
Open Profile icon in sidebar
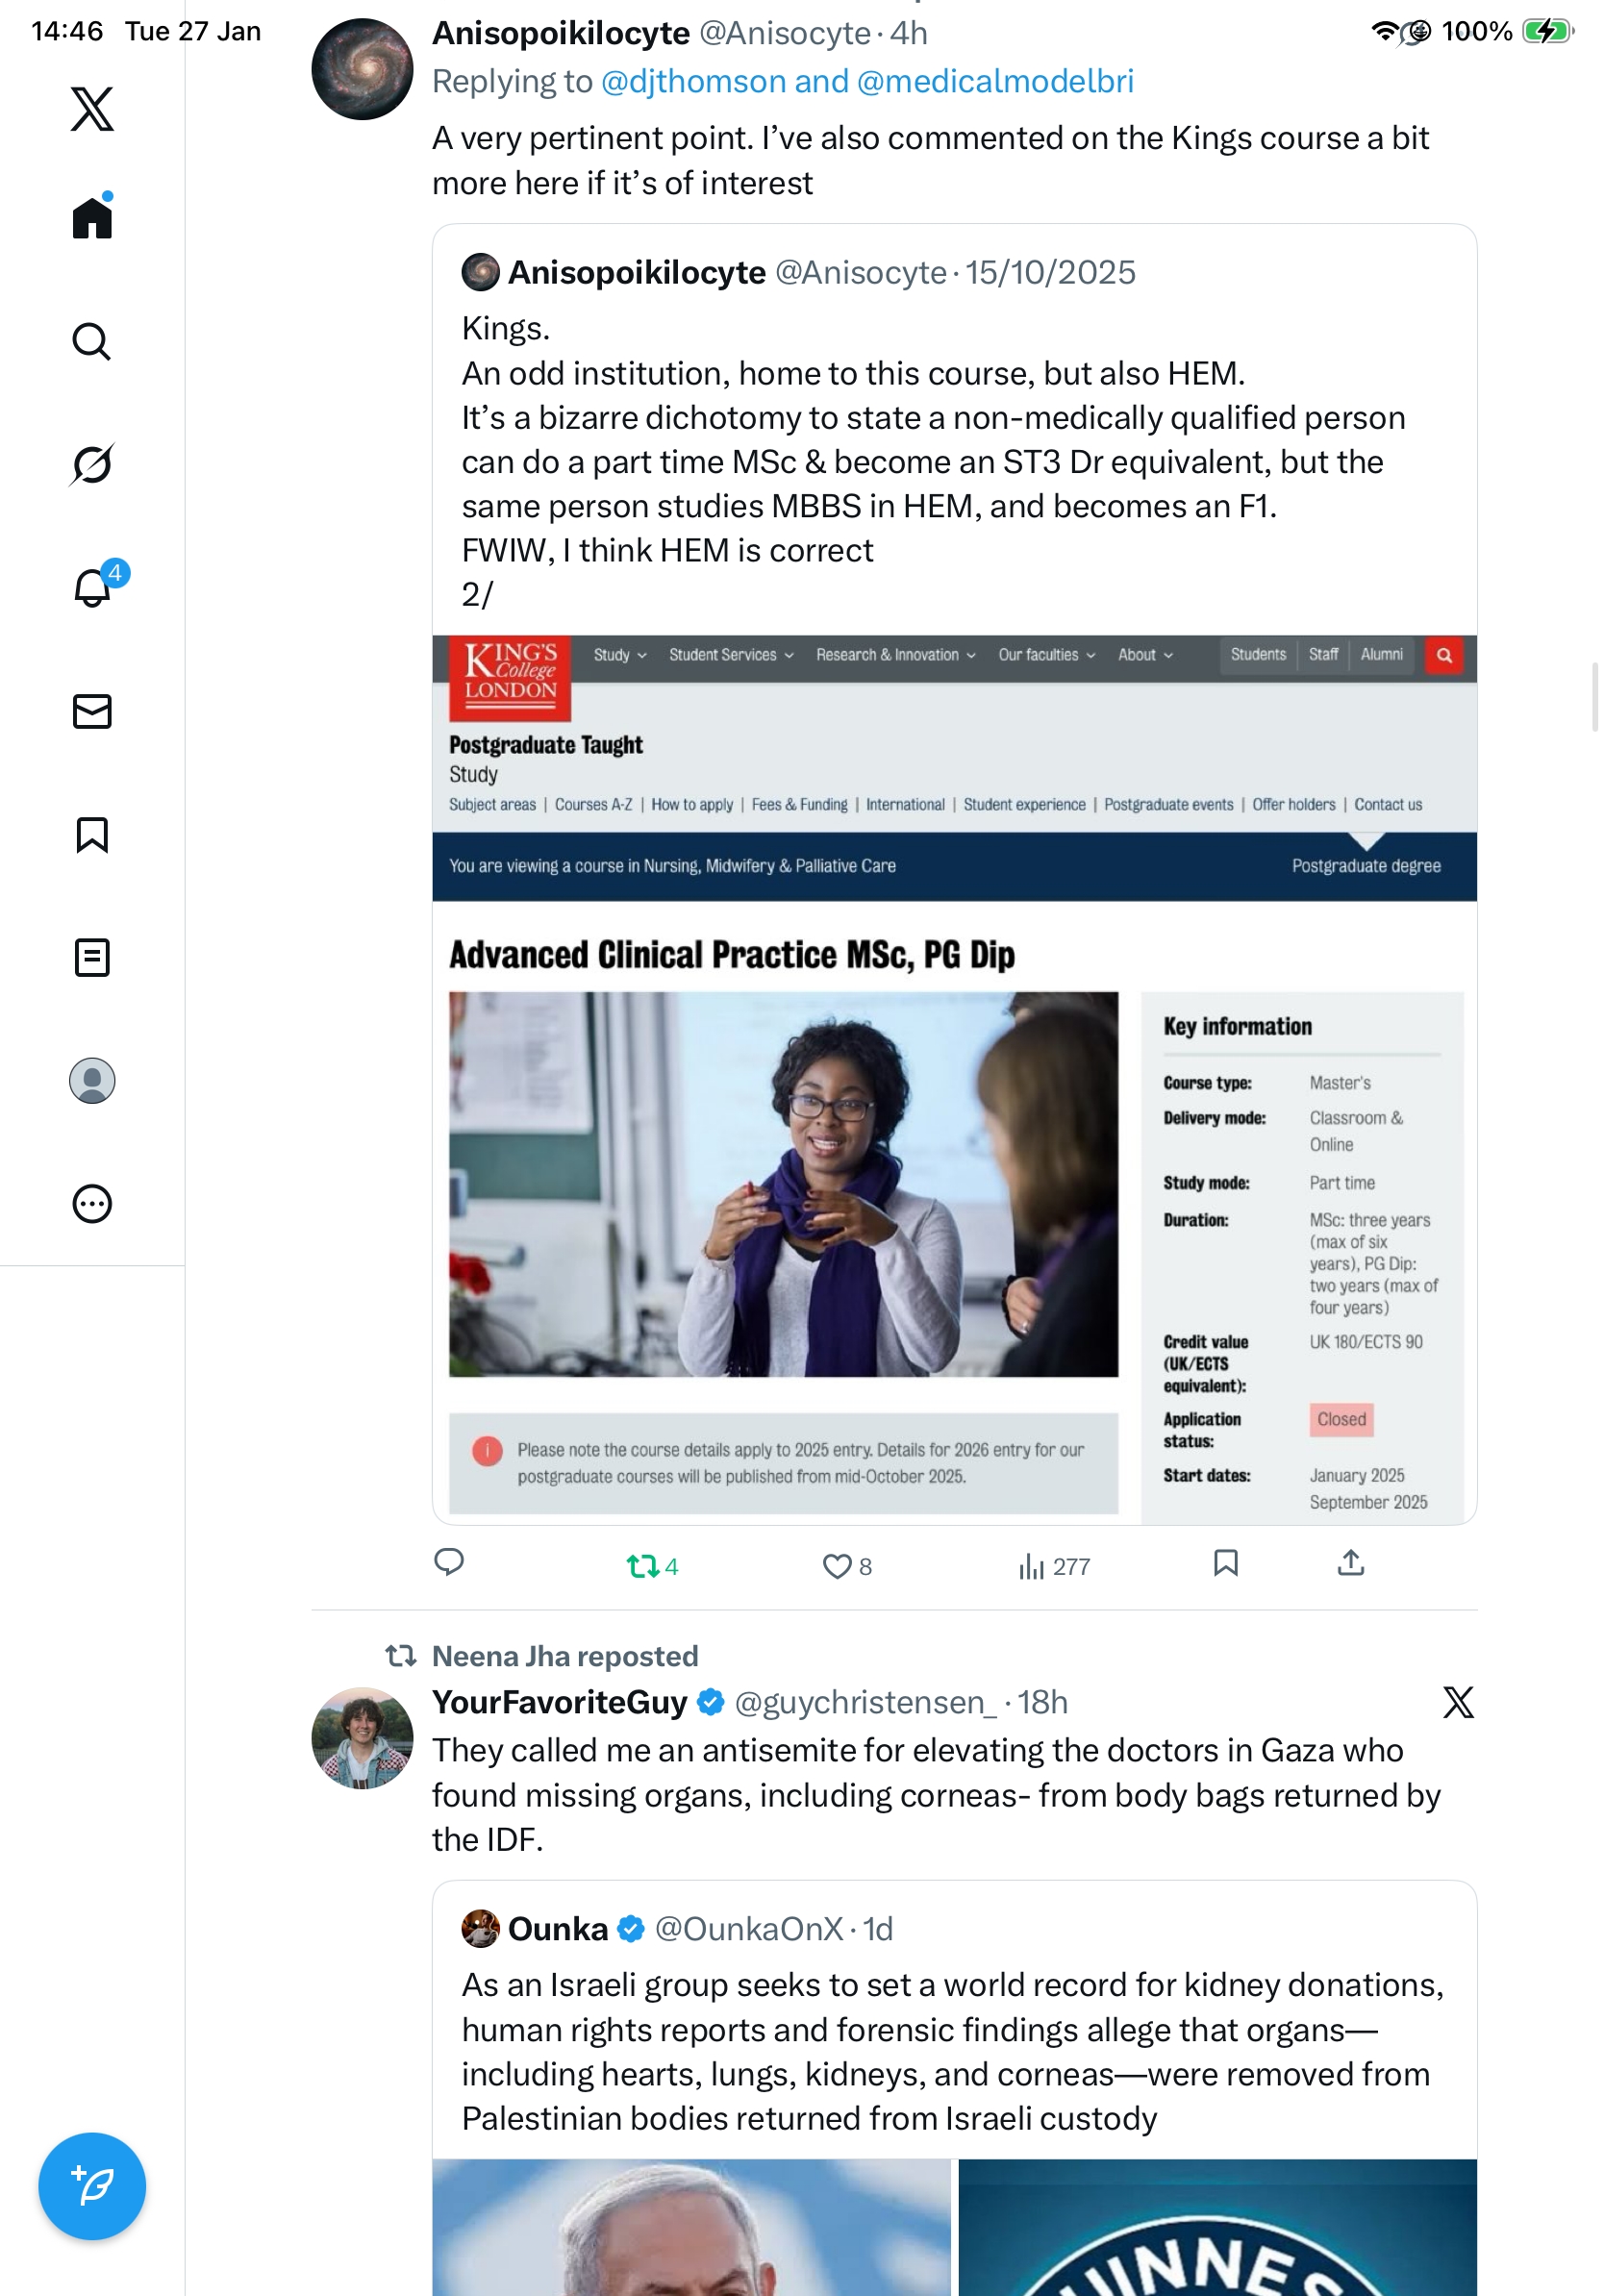click(92, 1080)
